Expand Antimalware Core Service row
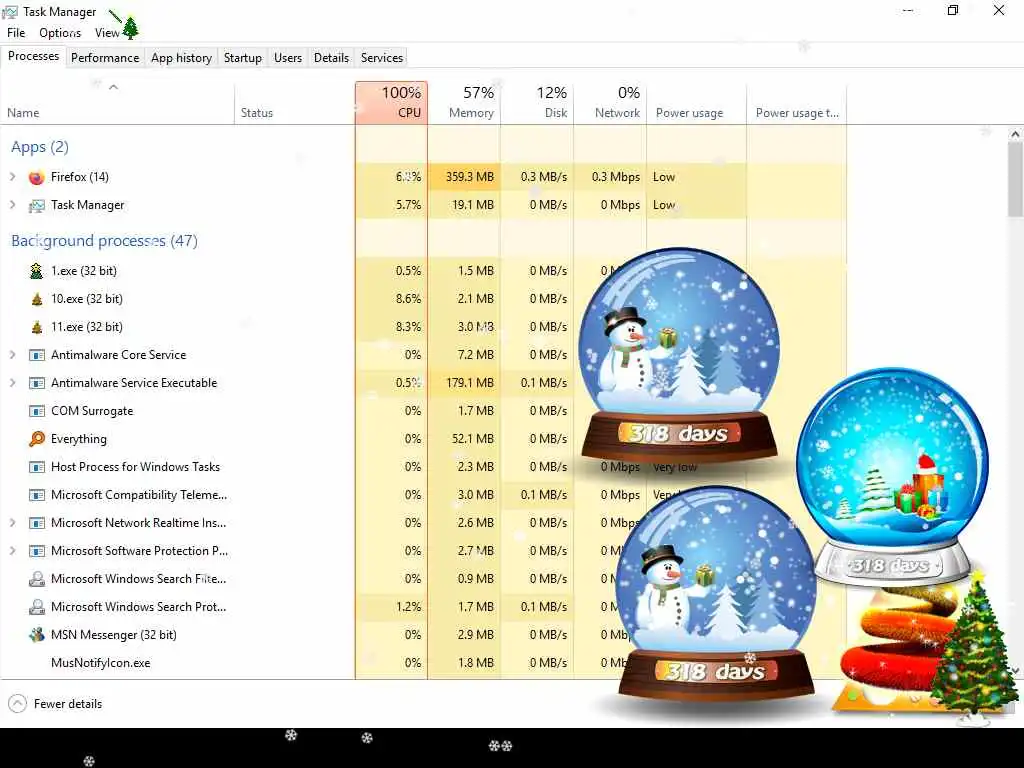The height and width of the screenshot is (768, 1024). tap(12, 355)
